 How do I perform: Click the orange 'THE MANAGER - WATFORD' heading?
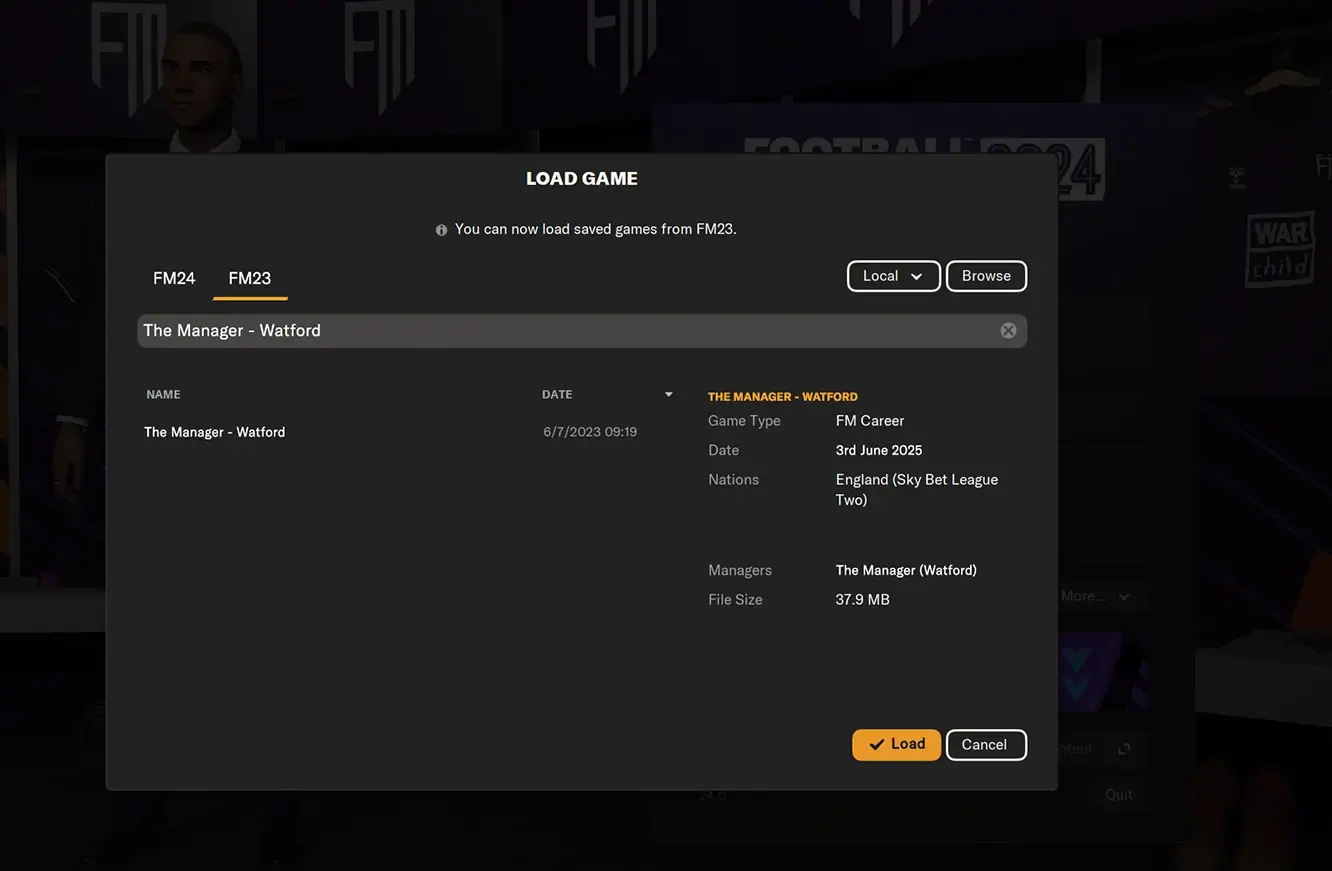click(x=783, y=397)
